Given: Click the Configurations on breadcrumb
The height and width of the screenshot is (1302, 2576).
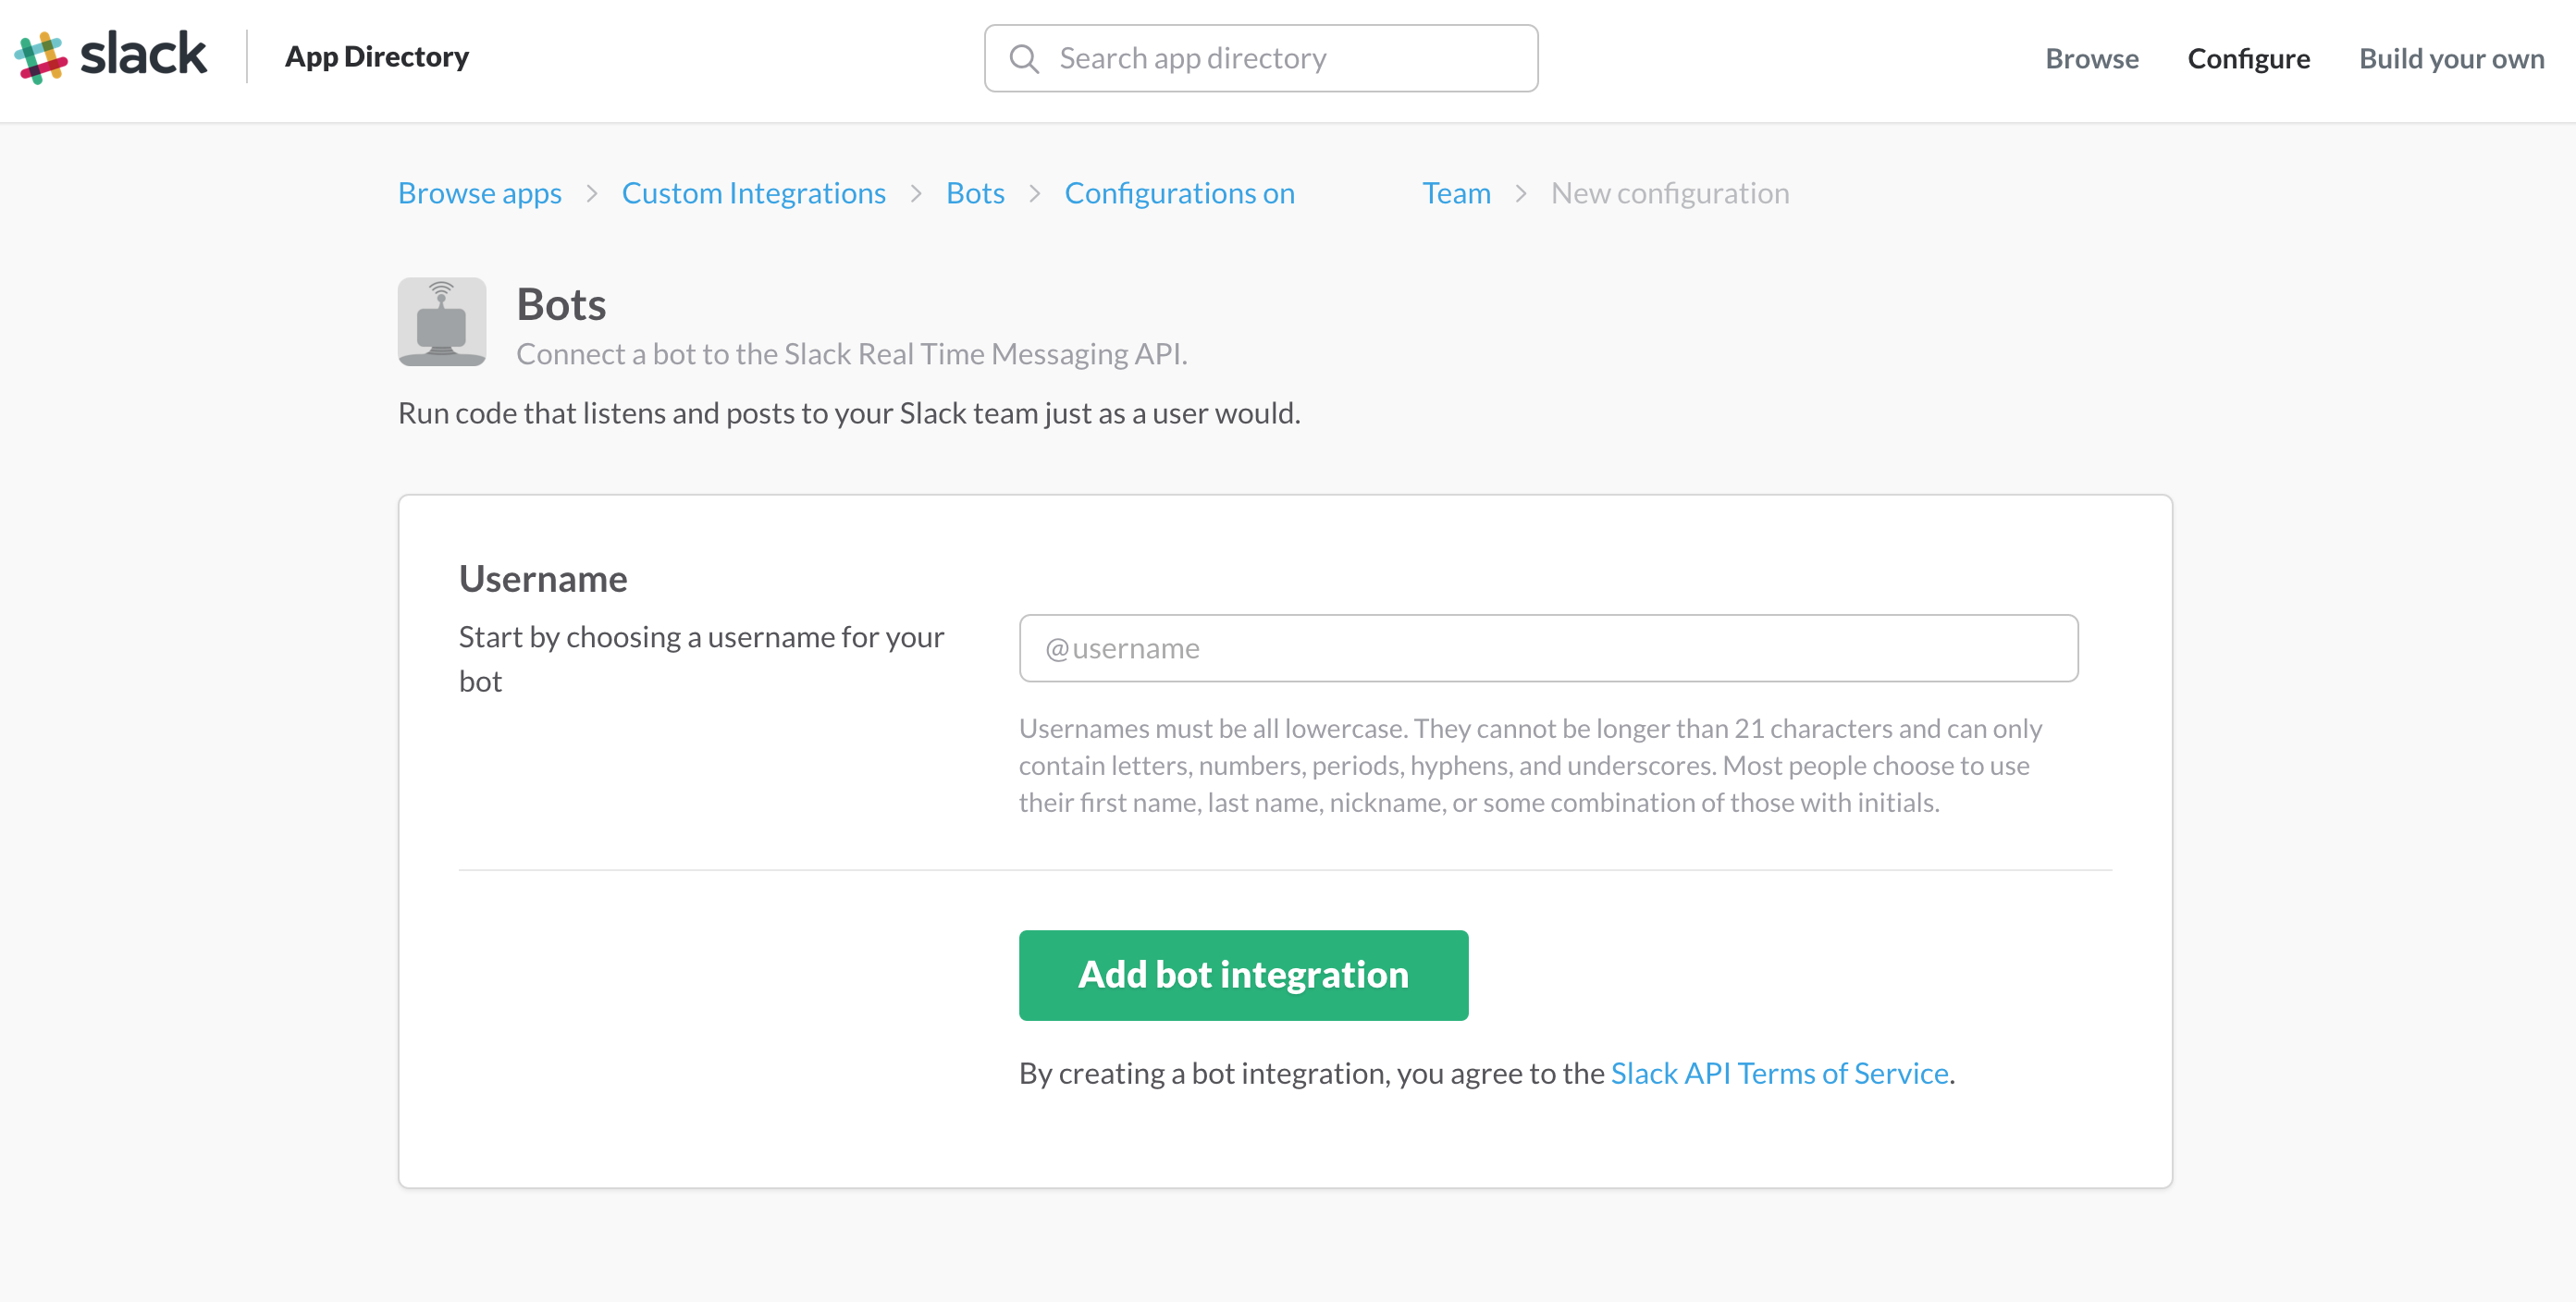Looking at the screenshot, I should pos(1179,193).
